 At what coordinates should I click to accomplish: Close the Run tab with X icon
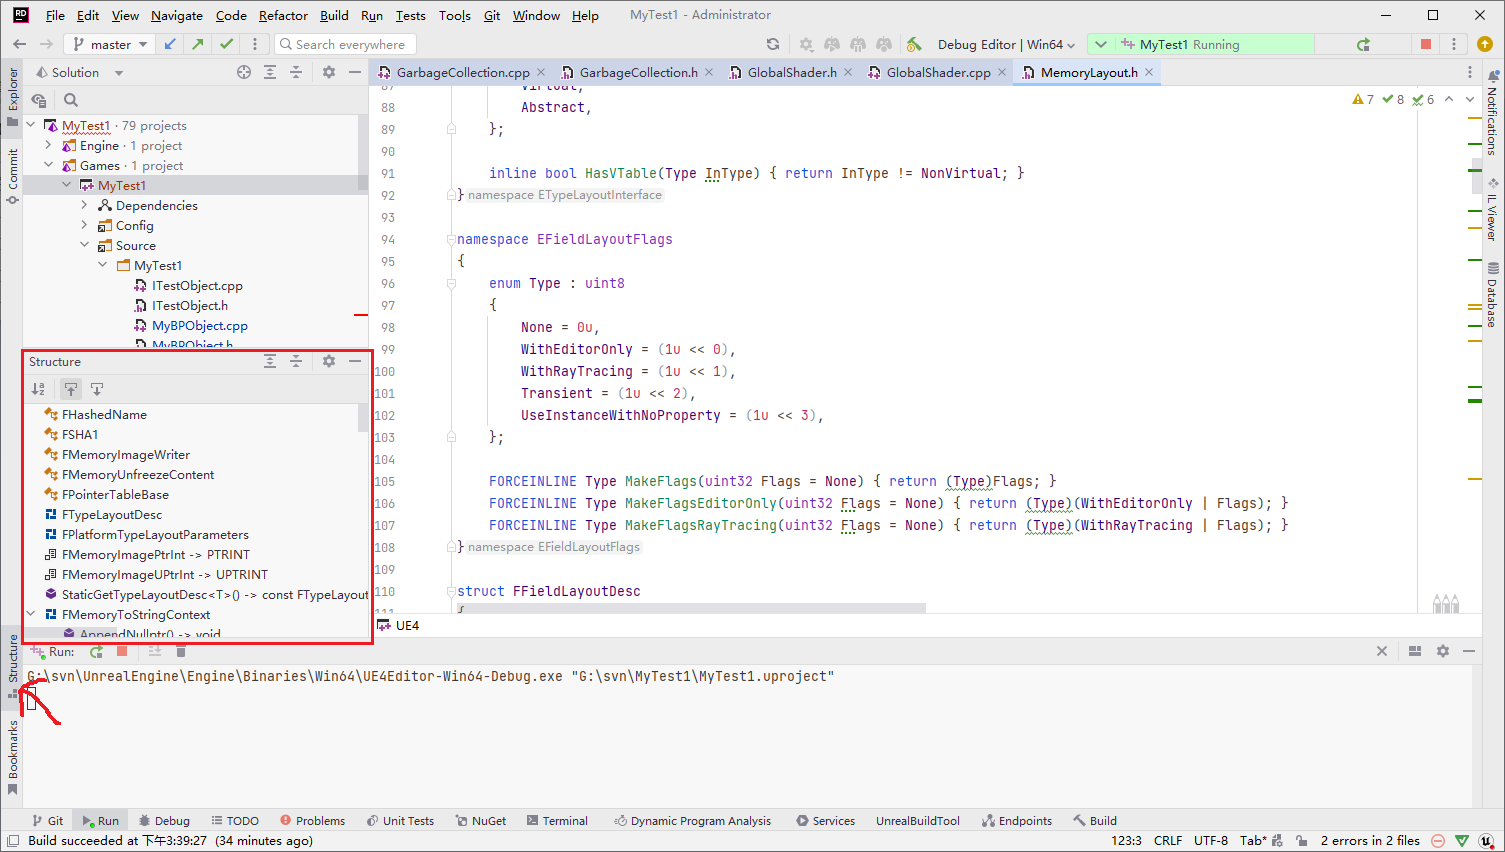coord(1382,651)
